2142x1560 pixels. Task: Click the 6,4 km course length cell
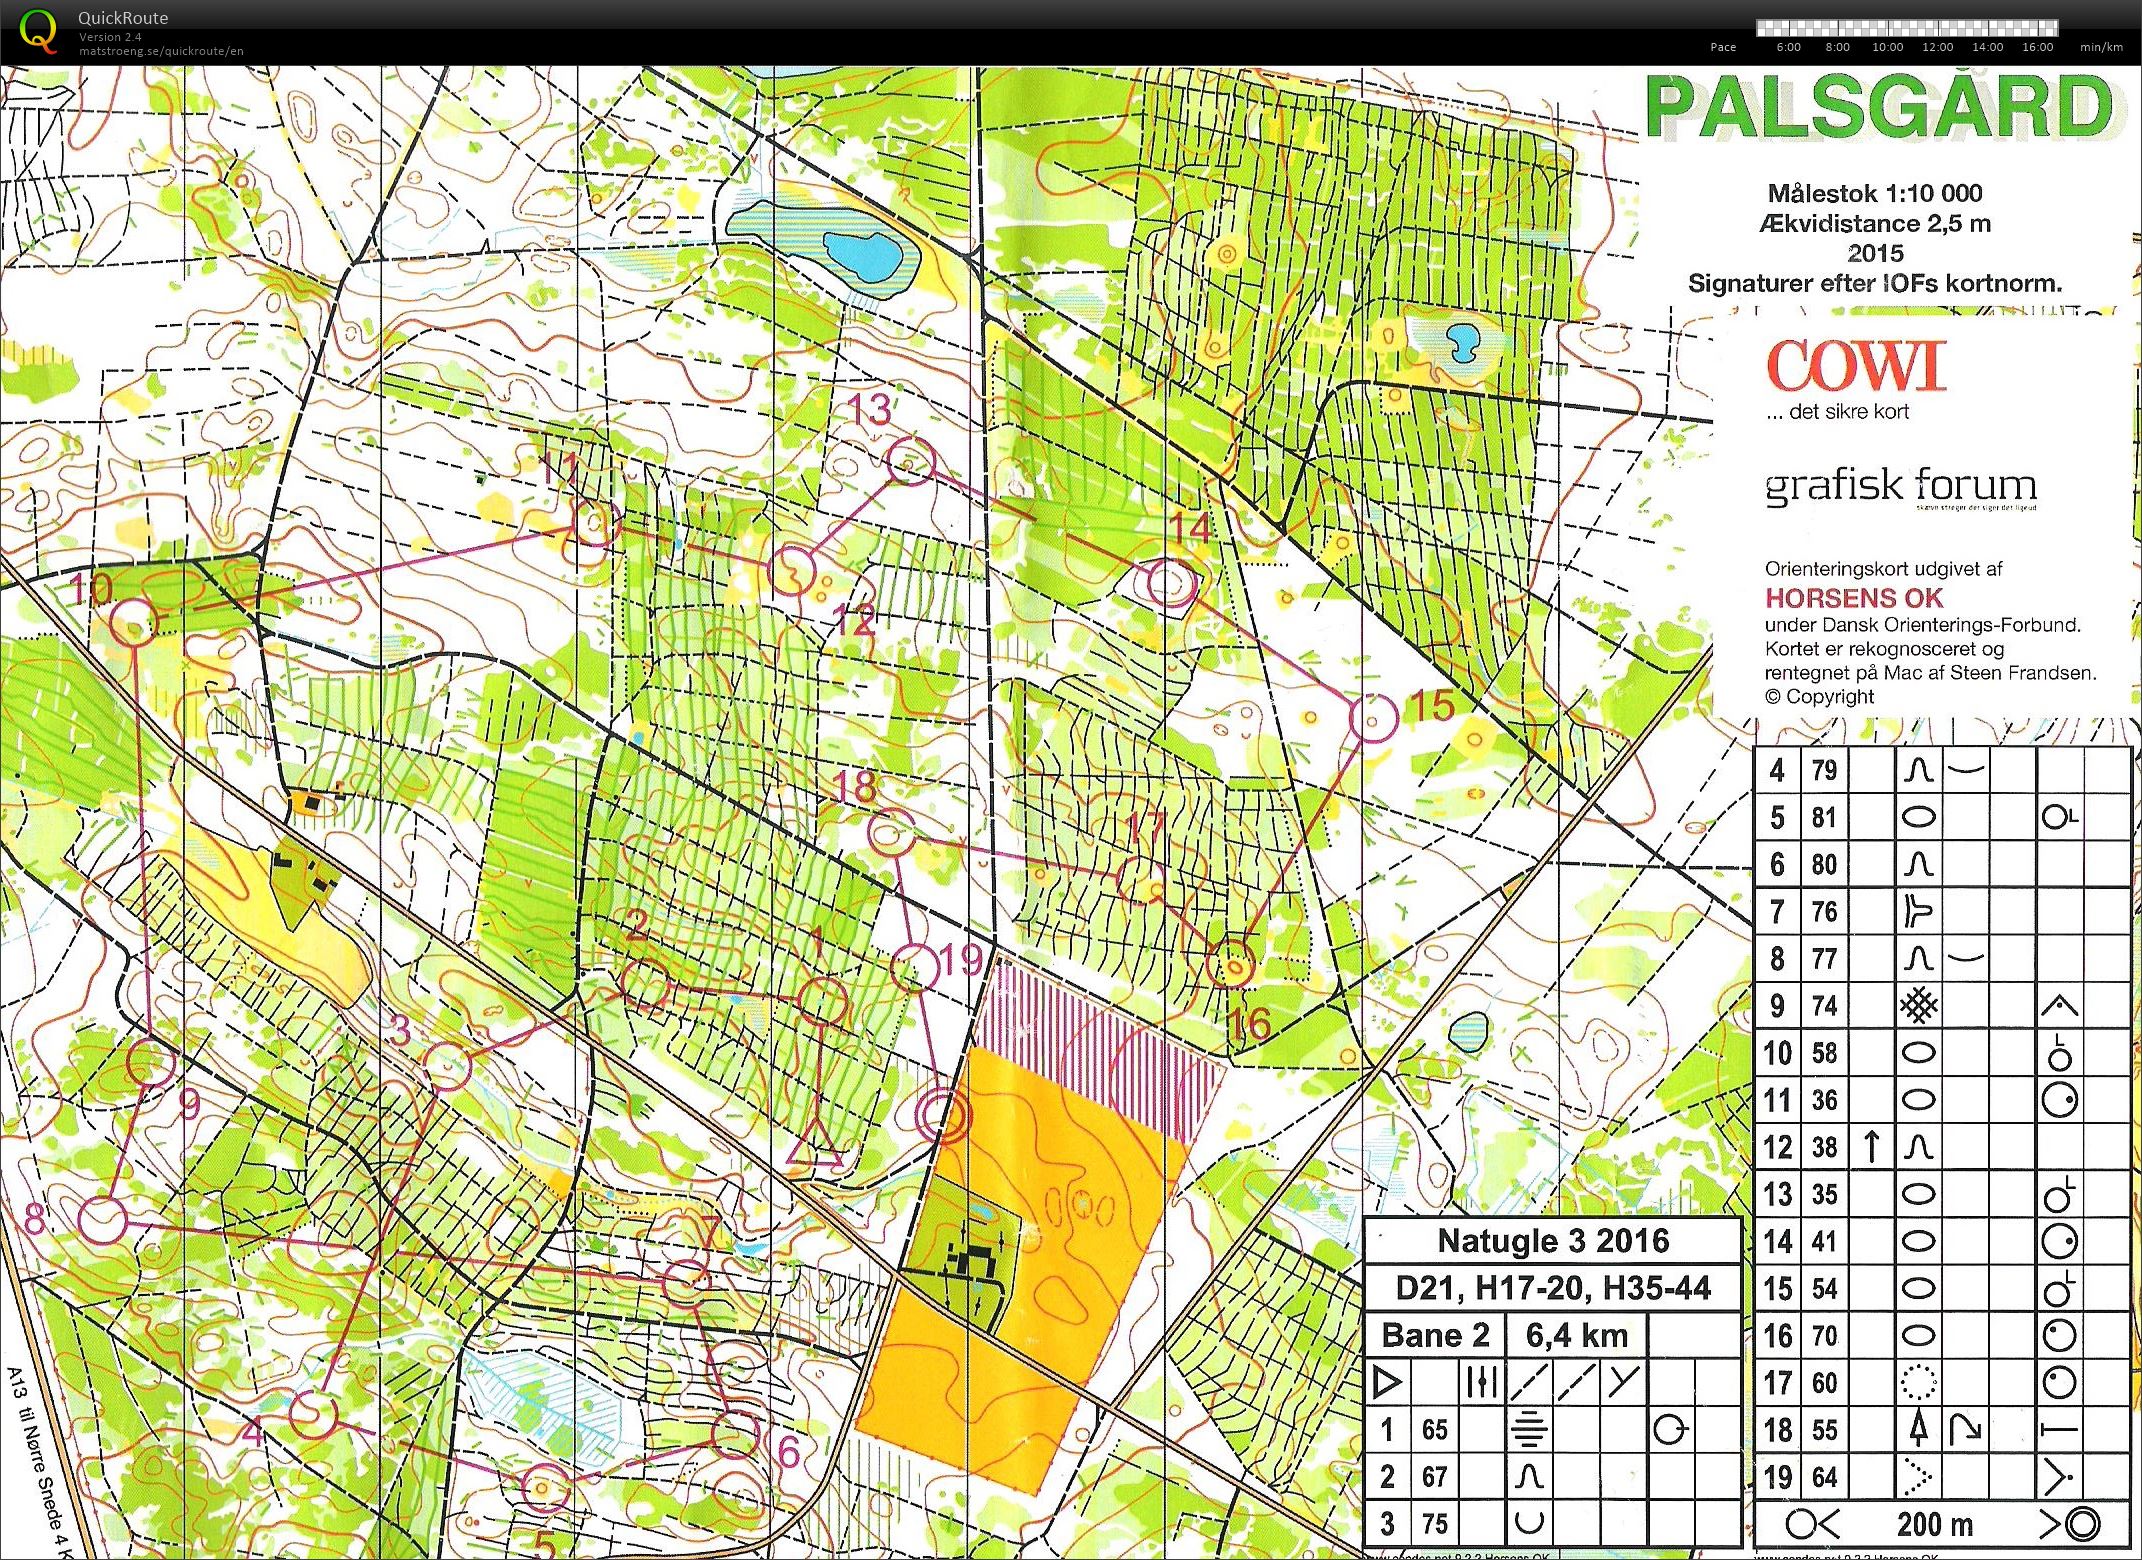[x=1577, y=1335]
